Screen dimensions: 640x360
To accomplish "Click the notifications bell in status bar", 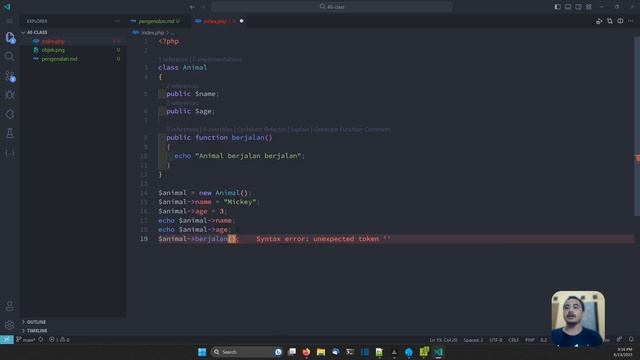I will [x=631, y=340].
